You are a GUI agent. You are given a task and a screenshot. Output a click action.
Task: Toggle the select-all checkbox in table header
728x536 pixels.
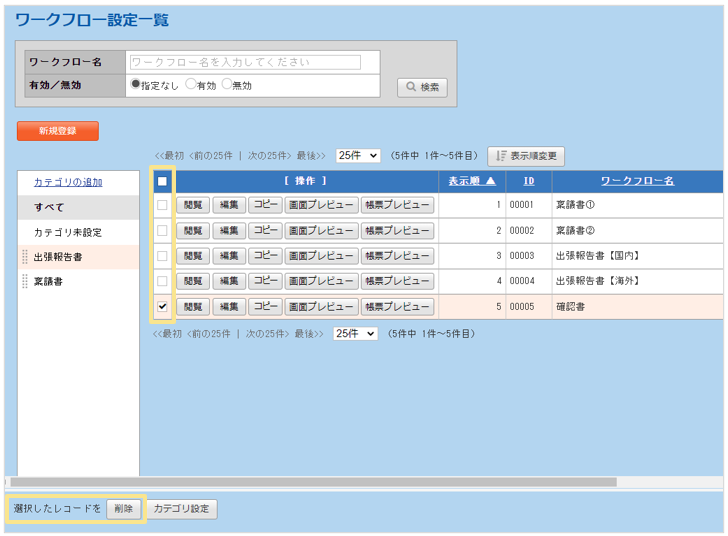tap(162, 181)
